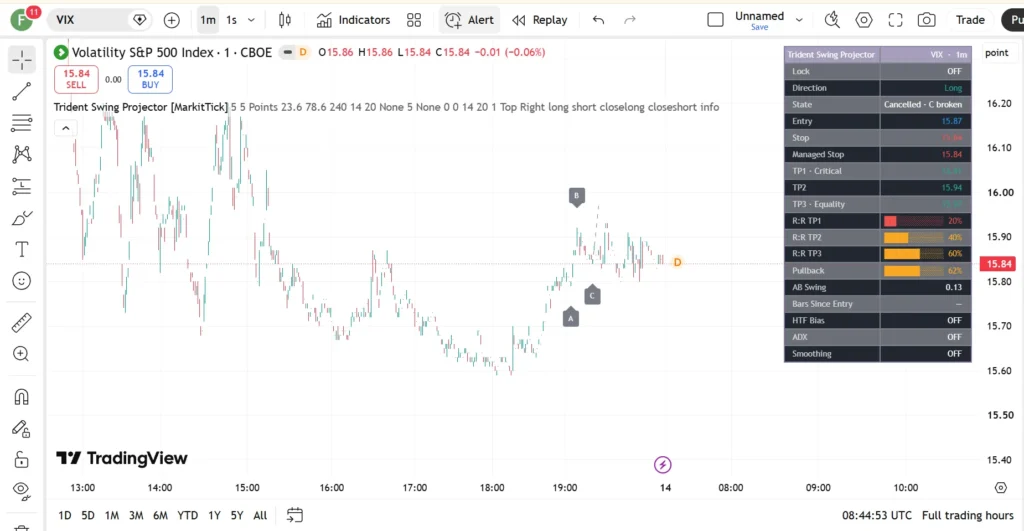Click the orange D badge beside CBOE
This screenshot has width=1024, height=531.
tap(303, 52)
